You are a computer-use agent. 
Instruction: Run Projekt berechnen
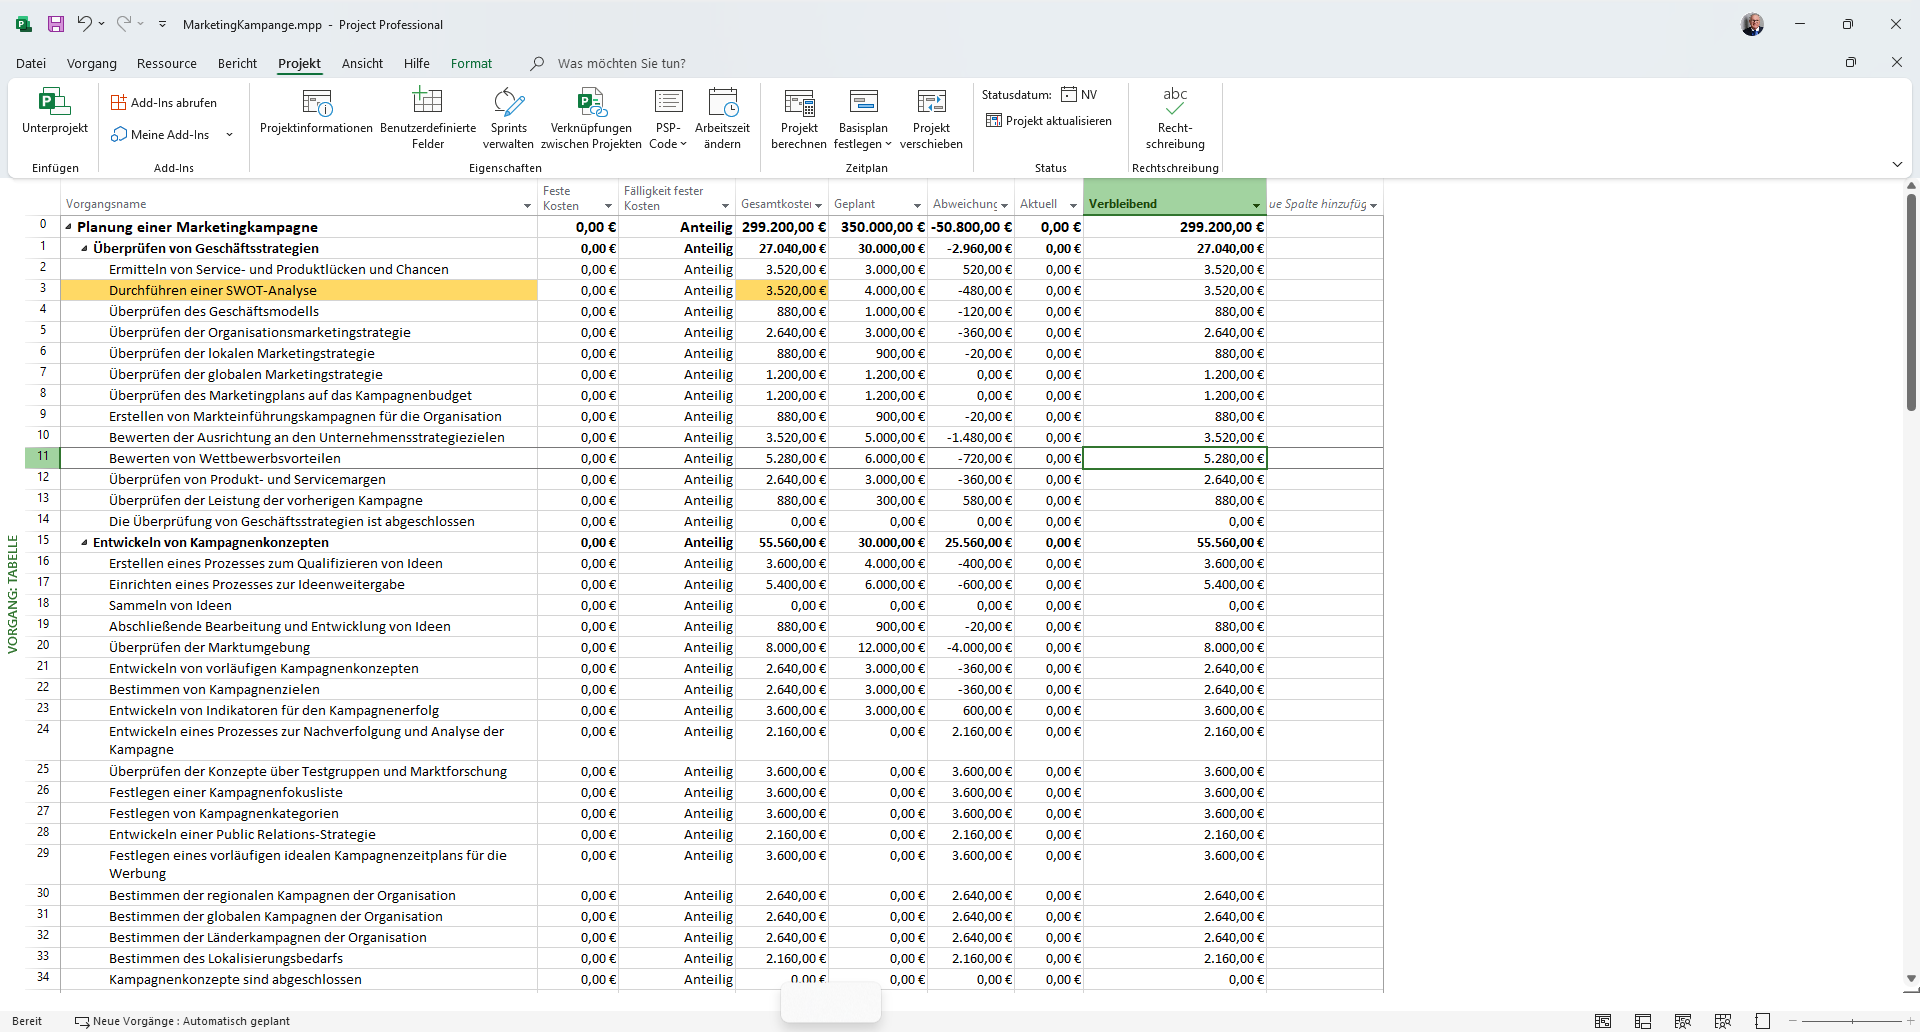pyautogui.click(x=799, y=119)
